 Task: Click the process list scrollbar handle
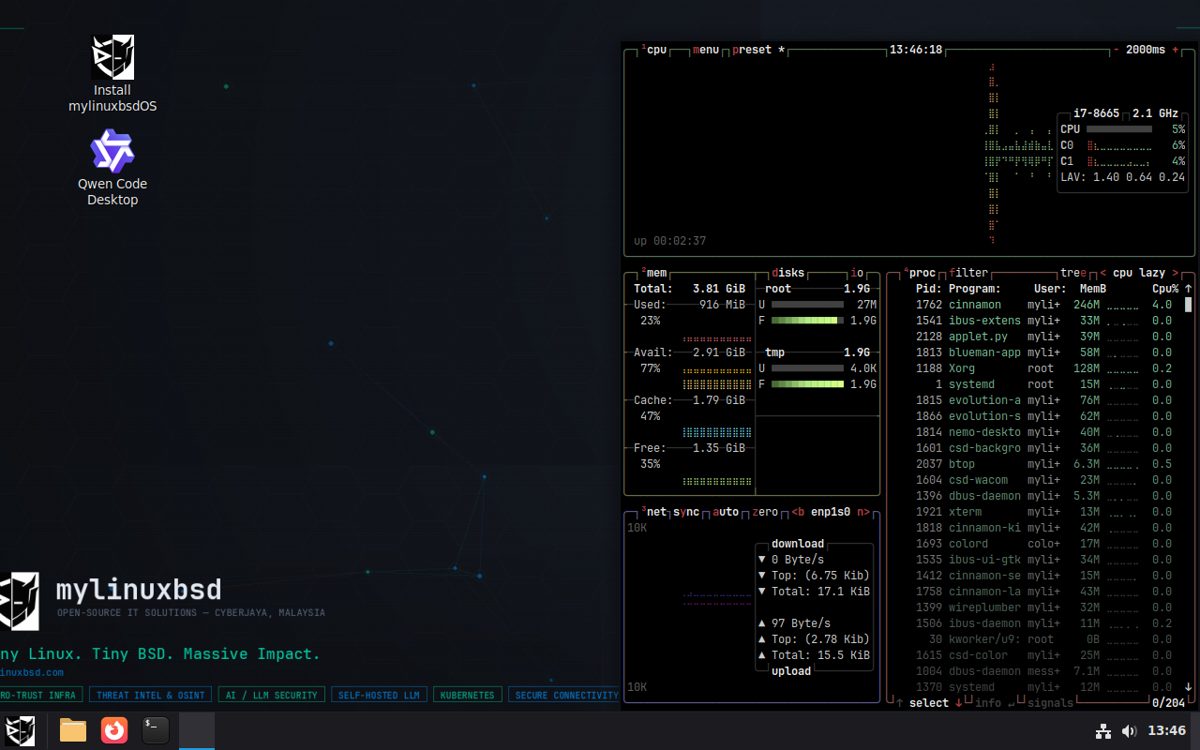pyautogui.click(x=1188, y=304)
